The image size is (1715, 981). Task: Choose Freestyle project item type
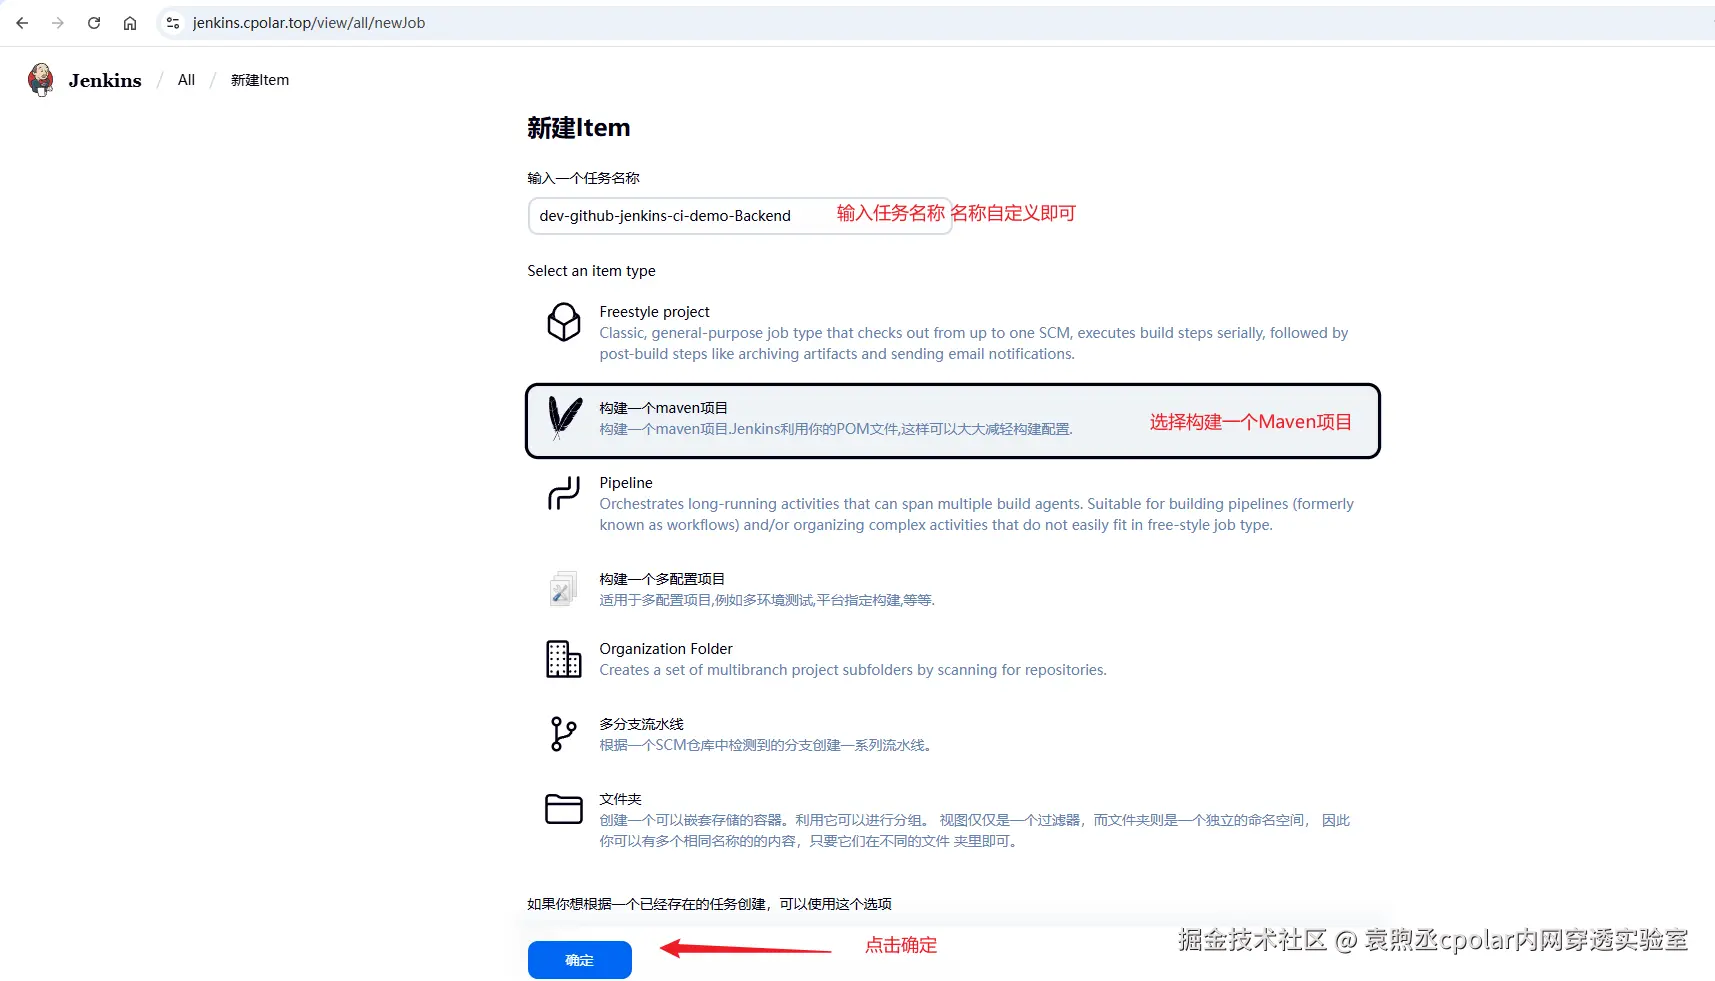tap(954, 333)
